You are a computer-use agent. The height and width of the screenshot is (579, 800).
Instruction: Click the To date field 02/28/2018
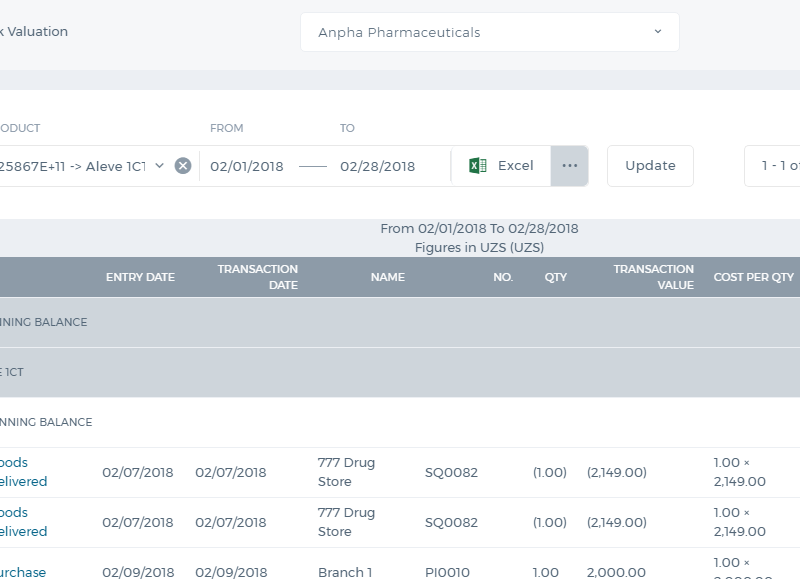coord(378,166)
